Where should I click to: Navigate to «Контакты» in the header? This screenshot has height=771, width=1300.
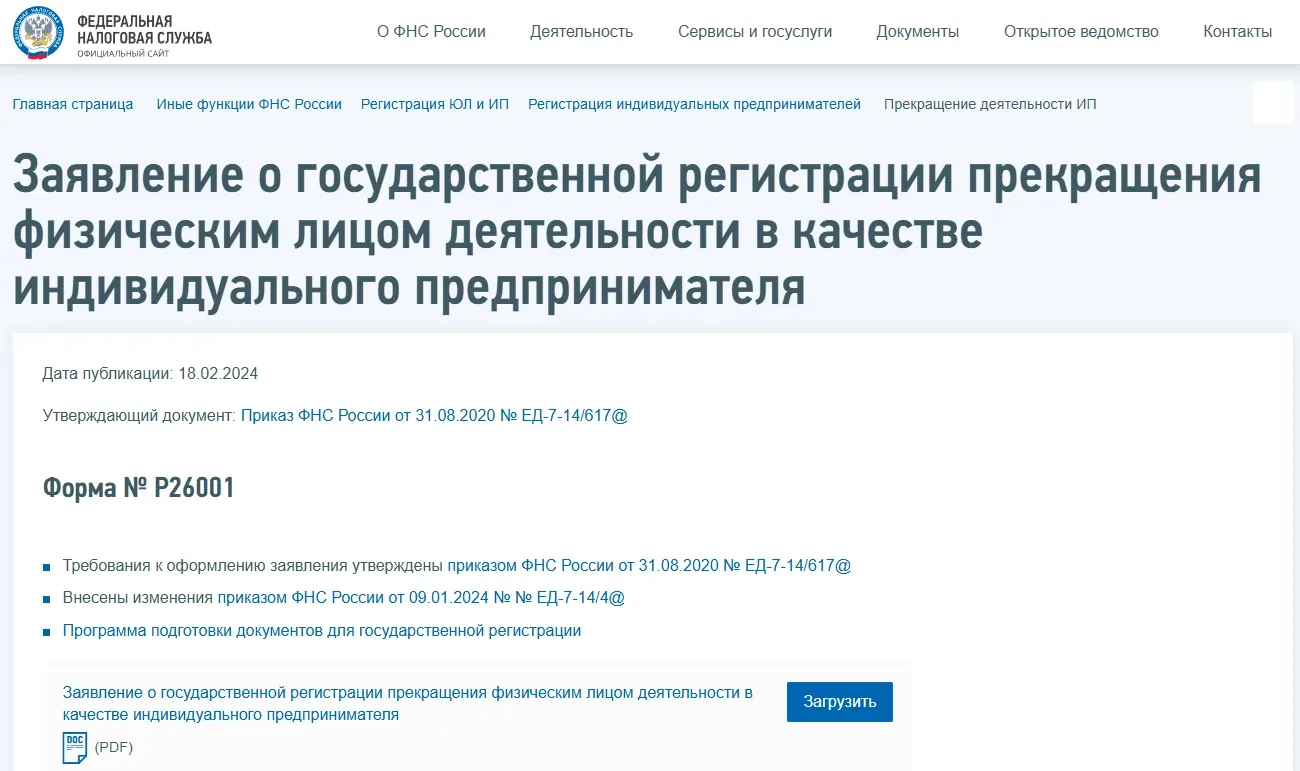(1237, 32)
